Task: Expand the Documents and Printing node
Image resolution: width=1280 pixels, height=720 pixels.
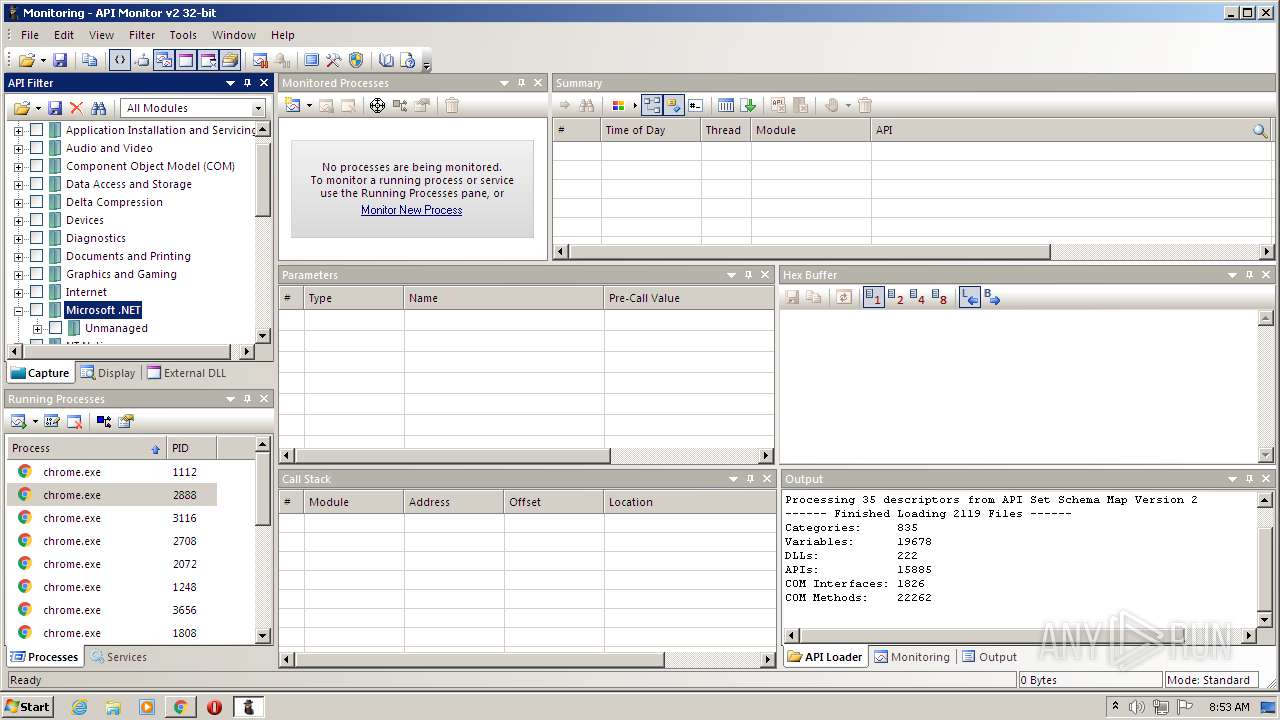Action: (x=18, y=256)
